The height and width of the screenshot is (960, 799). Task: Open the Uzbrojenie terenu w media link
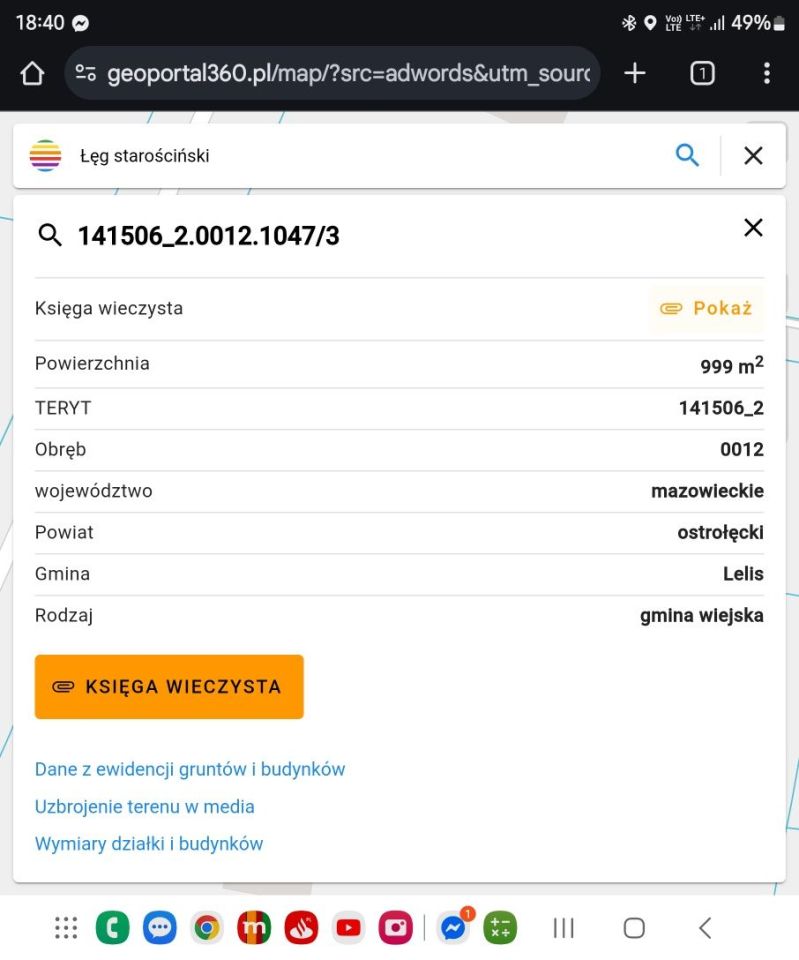tap(144, 806)
